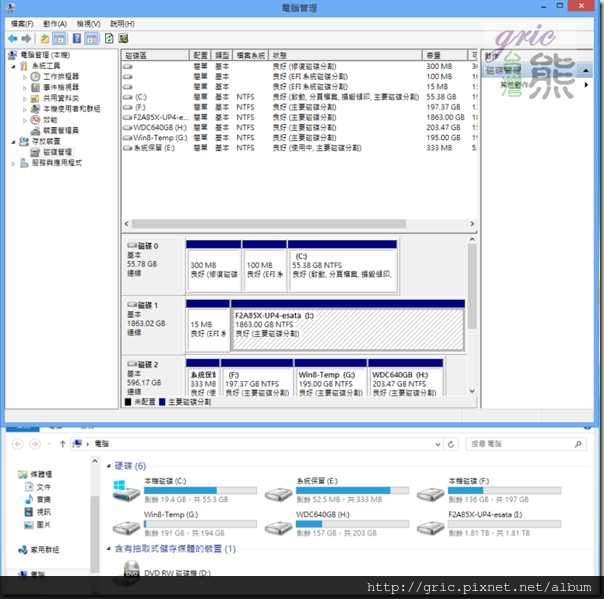Viewport: 604px width, 599px height.
Task: Click the volume list horizontal scrollbar thumb
Action: tap(268, 224)
